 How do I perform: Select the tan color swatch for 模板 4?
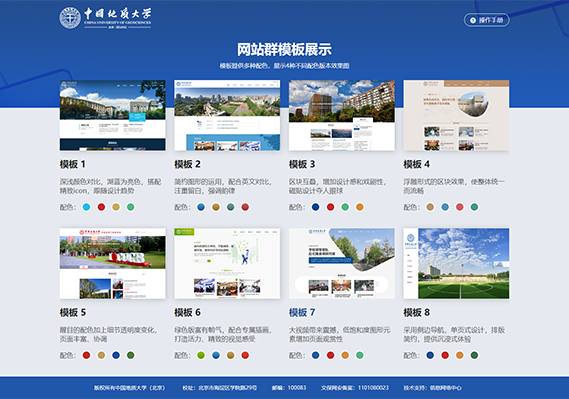coord(430,207)
